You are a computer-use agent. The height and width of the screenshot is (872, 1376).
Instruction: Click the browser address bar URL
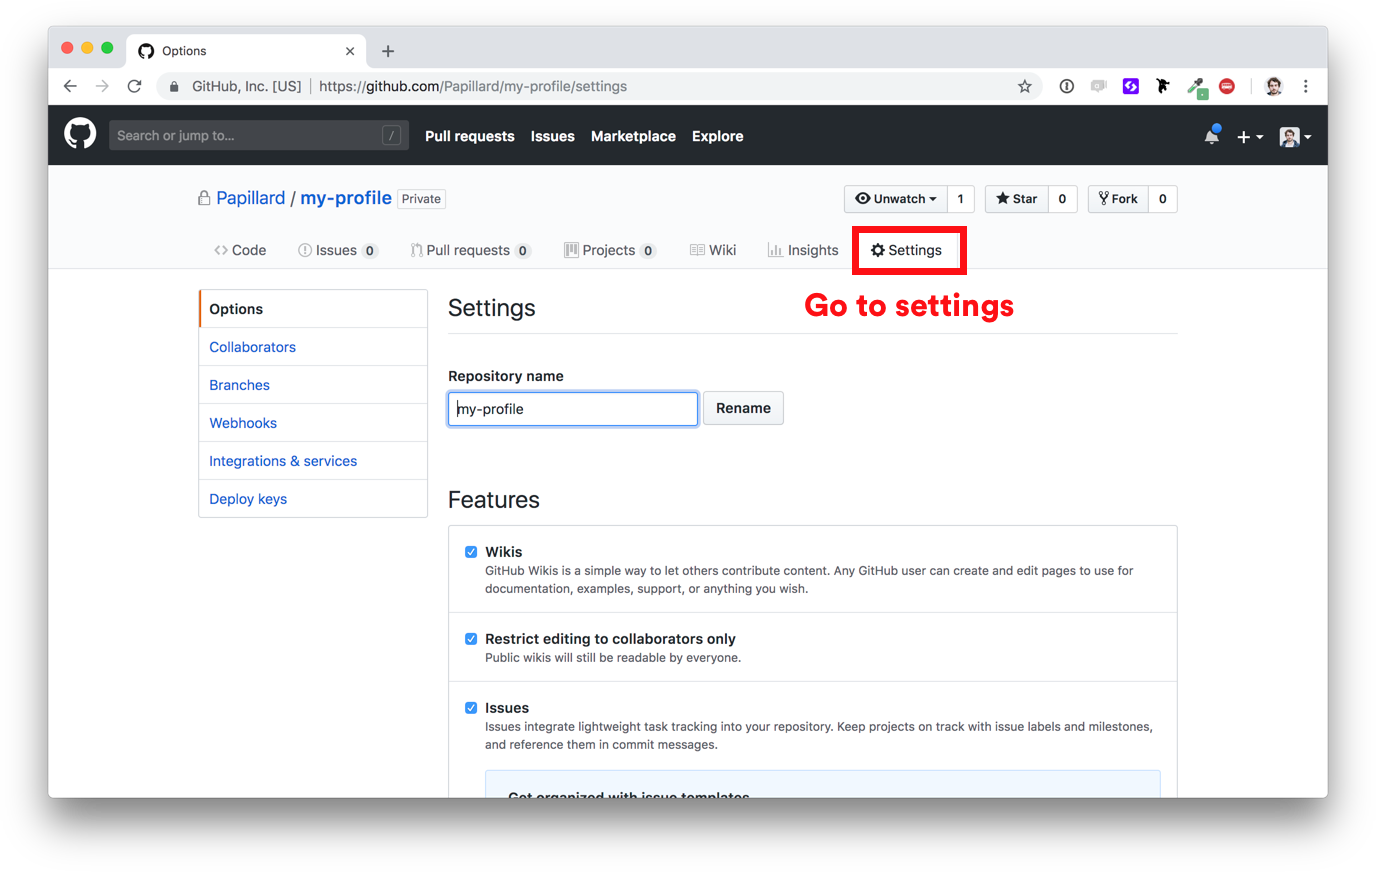pos(473,86)
